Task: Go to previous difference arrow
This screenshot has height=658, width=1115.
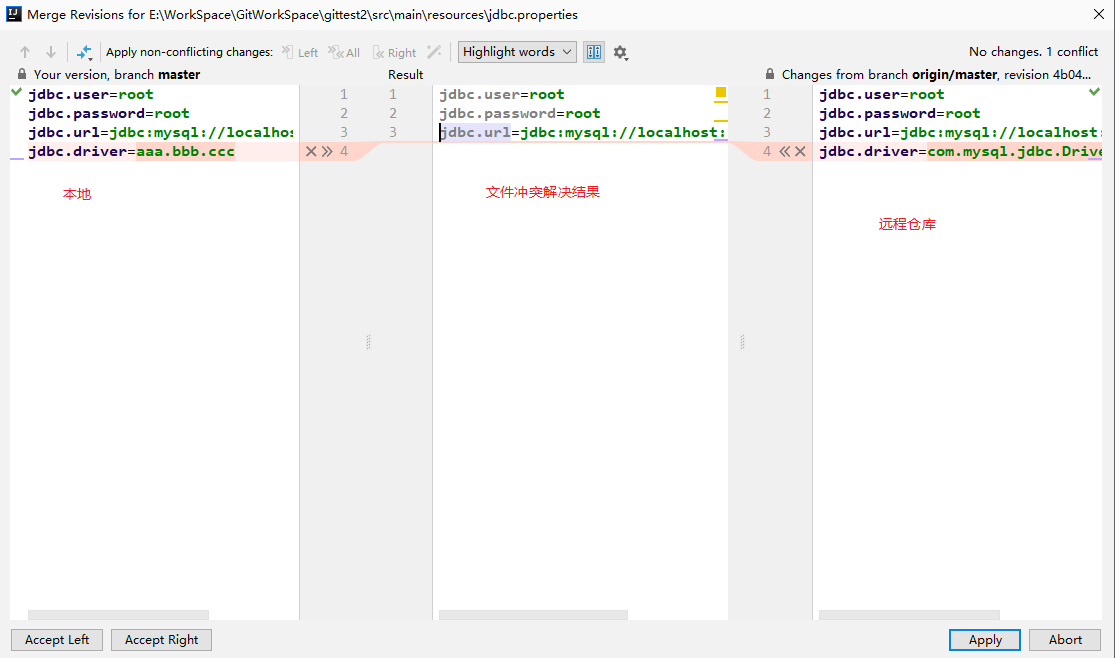Action: point(25,52)
